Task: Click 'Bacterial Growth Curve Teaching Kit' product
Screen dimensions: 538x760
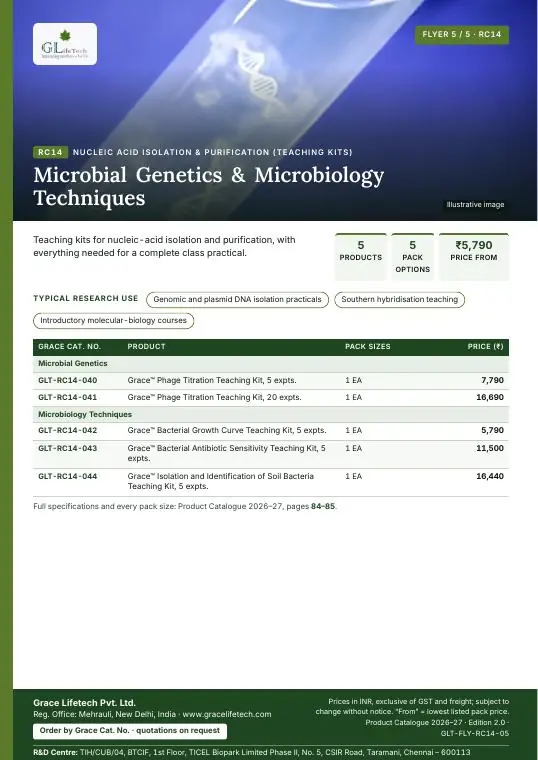Action: (x=227, y=430)
